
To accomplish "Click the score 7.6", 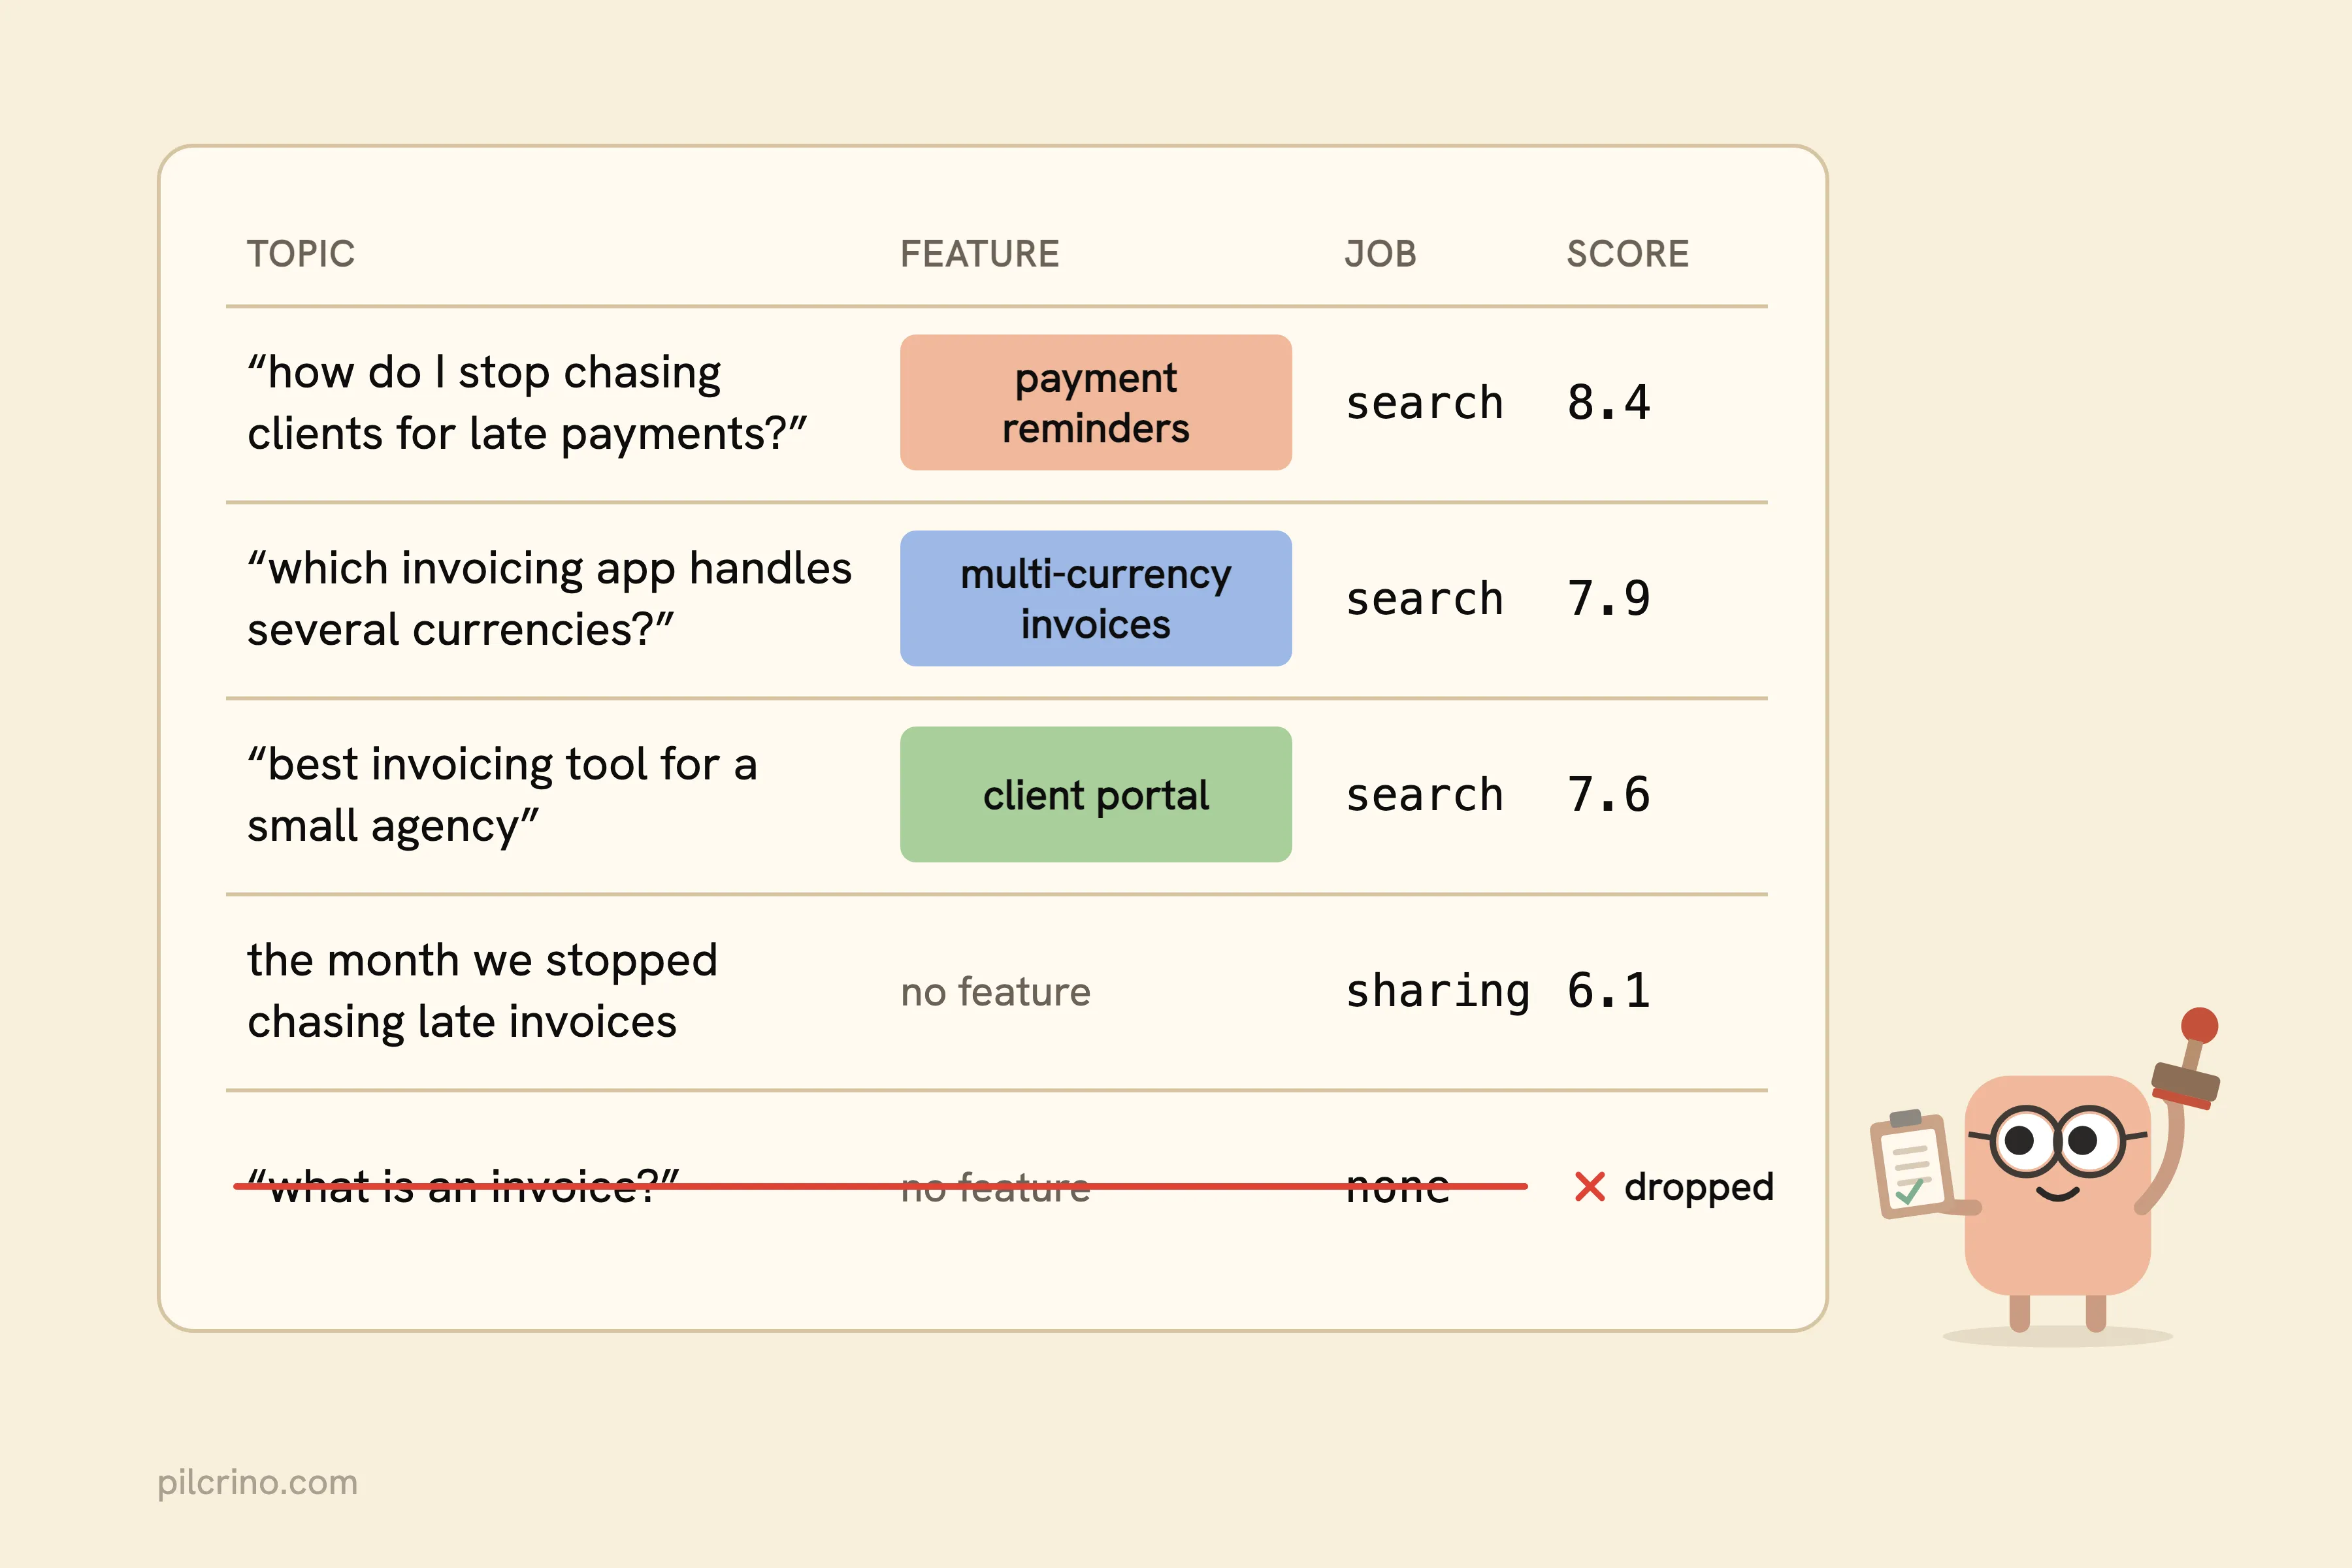I will click(1608, 795).
